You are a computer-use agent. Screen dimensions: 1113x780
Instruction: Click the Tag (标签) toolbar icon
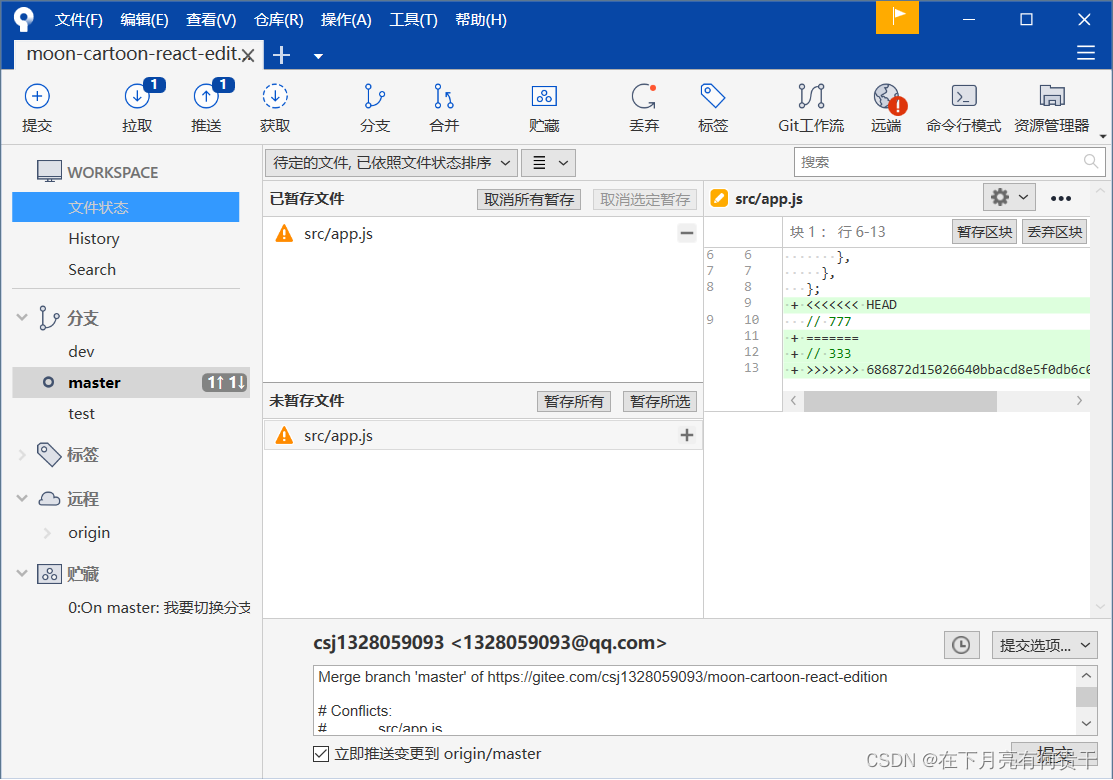pyautogui.click(x=713, y=108)
